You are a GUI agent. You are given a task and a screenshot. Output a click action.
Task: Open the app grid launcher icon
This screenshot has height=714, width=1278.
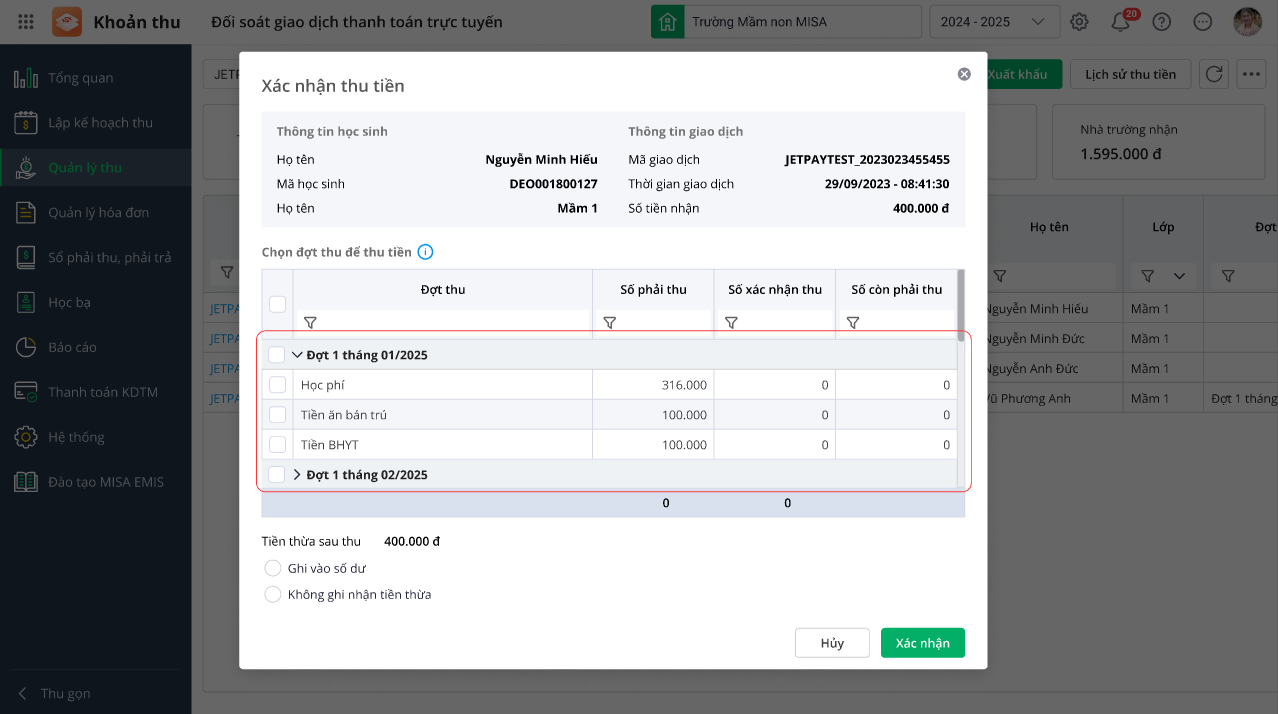point(26,22)
